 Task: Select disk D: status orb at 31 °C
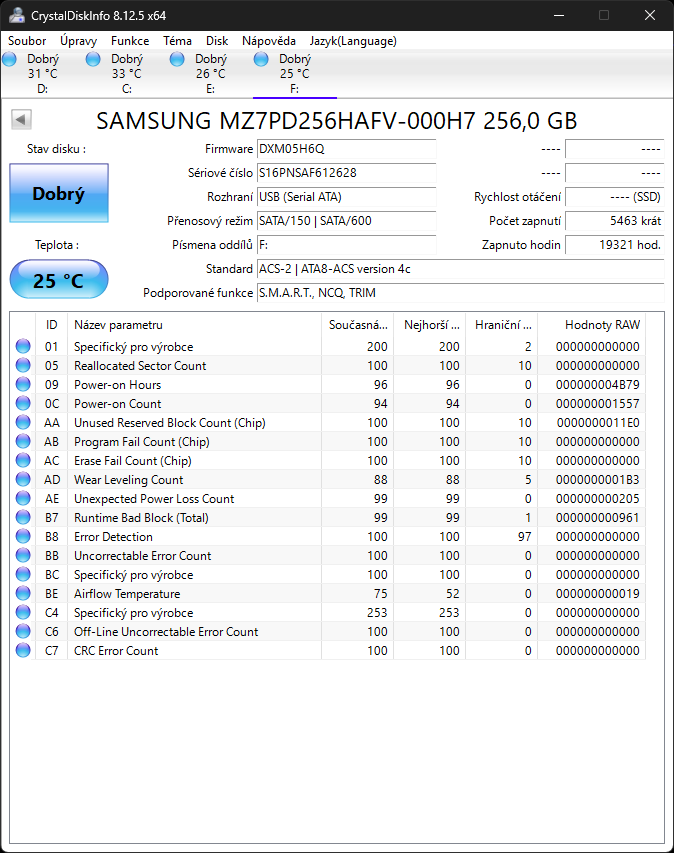click(x=9, y=59)
